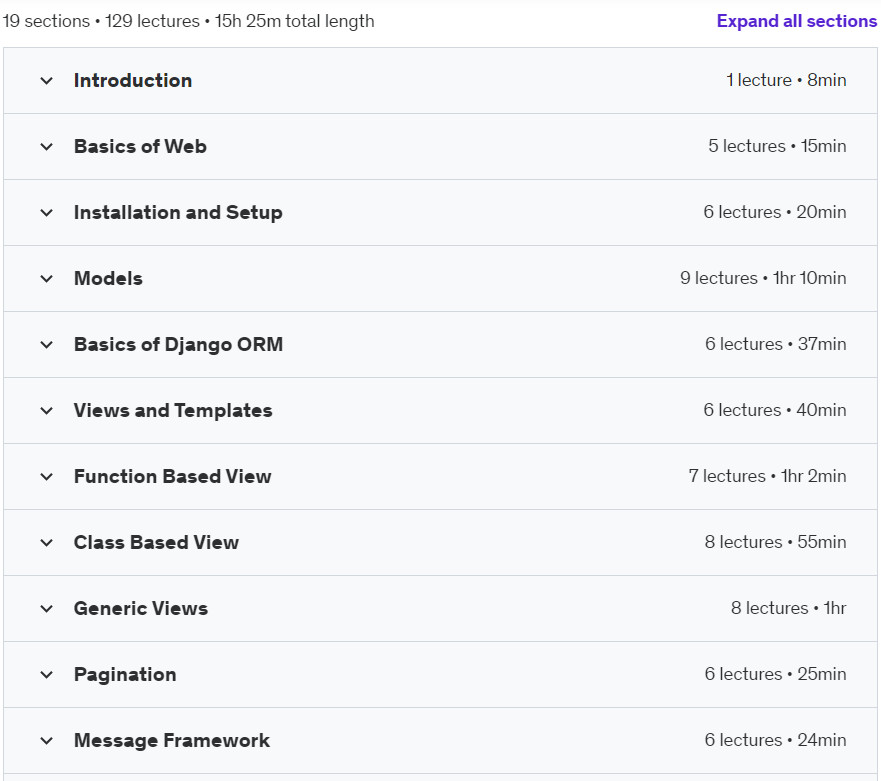Screen dimensions: 881x781
Task: Click the '6 lectures • 24min' text
Action: (x=775, y=739)
